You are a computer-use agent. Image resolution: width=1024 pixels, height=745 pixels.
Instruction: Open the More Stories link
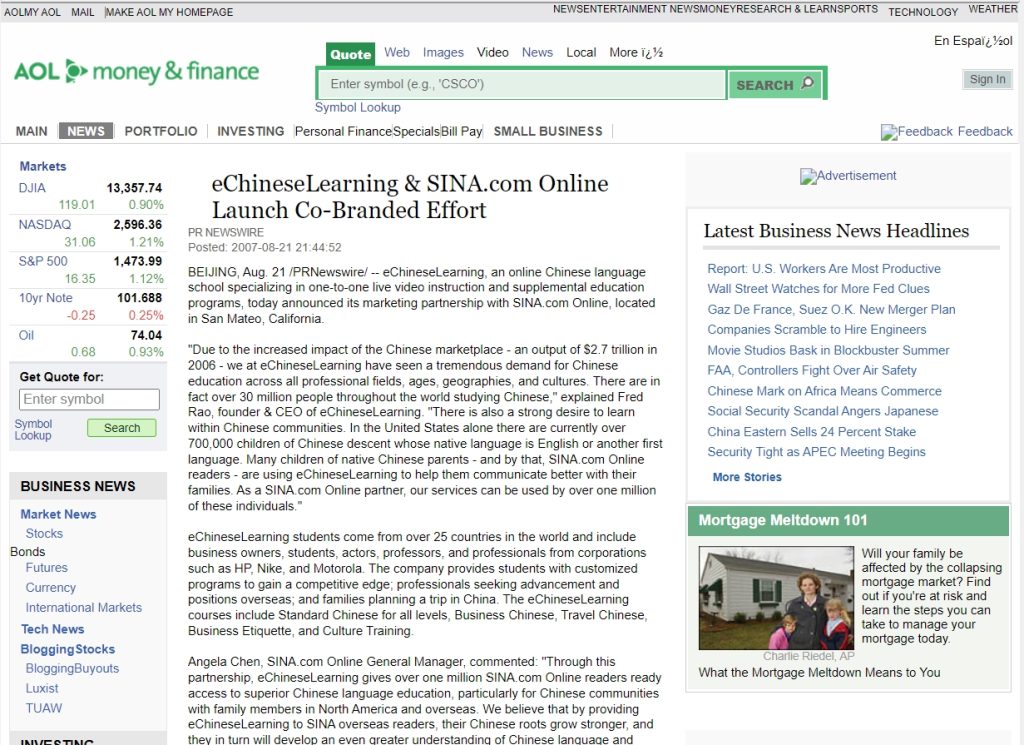coord(747,477)
